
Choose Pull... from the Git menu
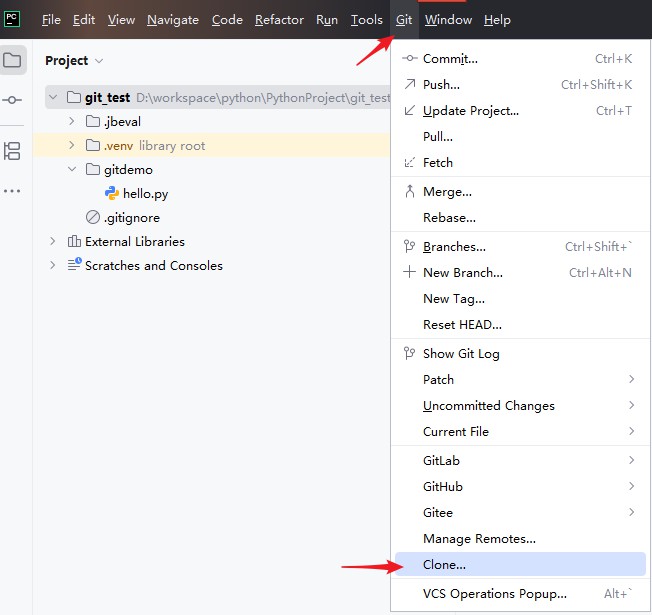click(x=520, y=136)
